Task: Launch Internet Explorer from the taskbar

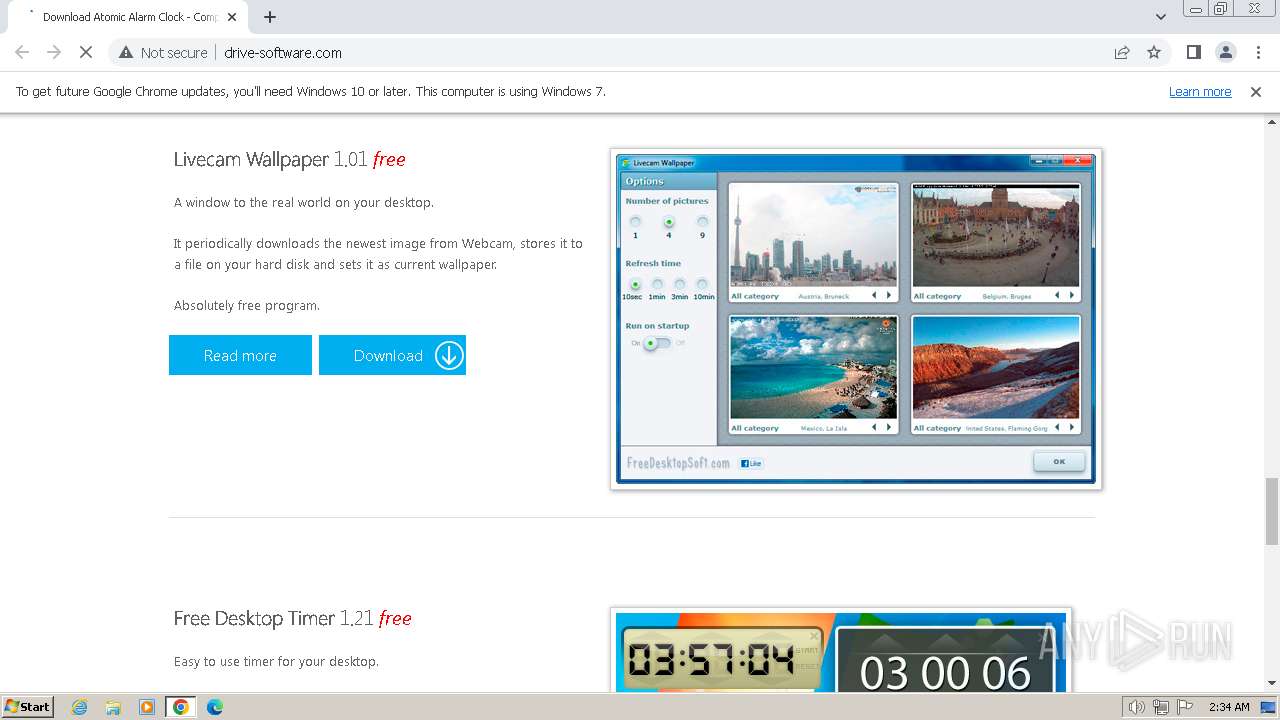Action: (79, 707)
